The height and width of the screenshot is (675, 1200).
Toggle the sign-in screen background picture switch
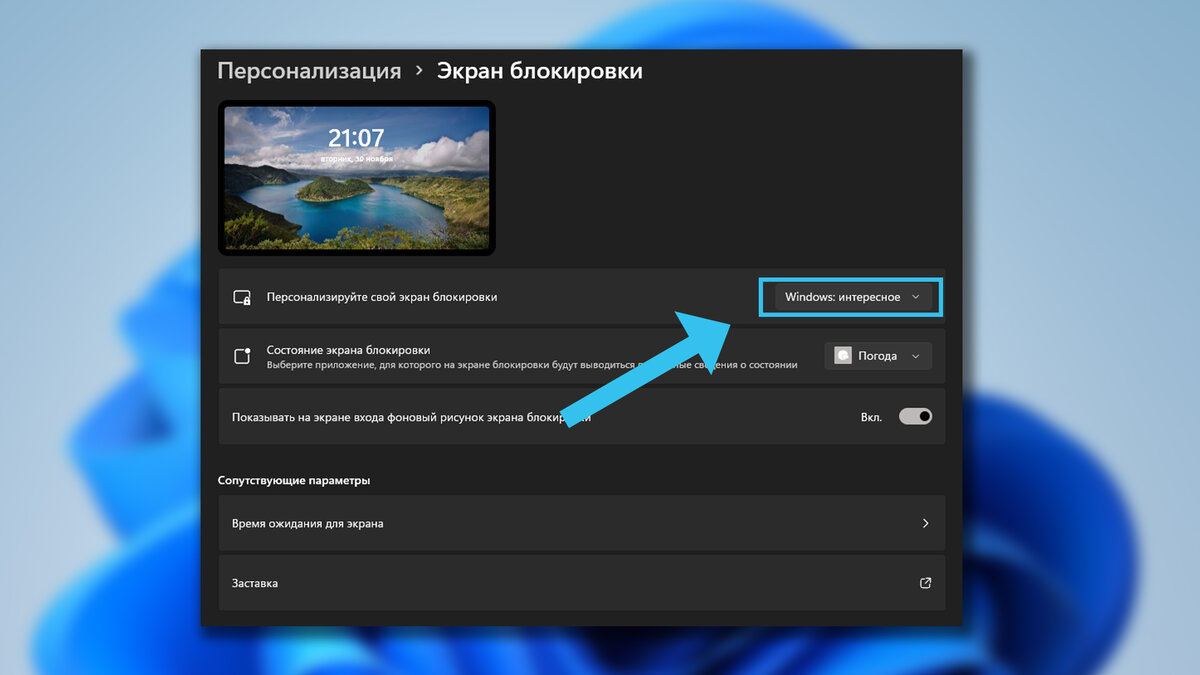pyautogui.click(x=915, y=416)
